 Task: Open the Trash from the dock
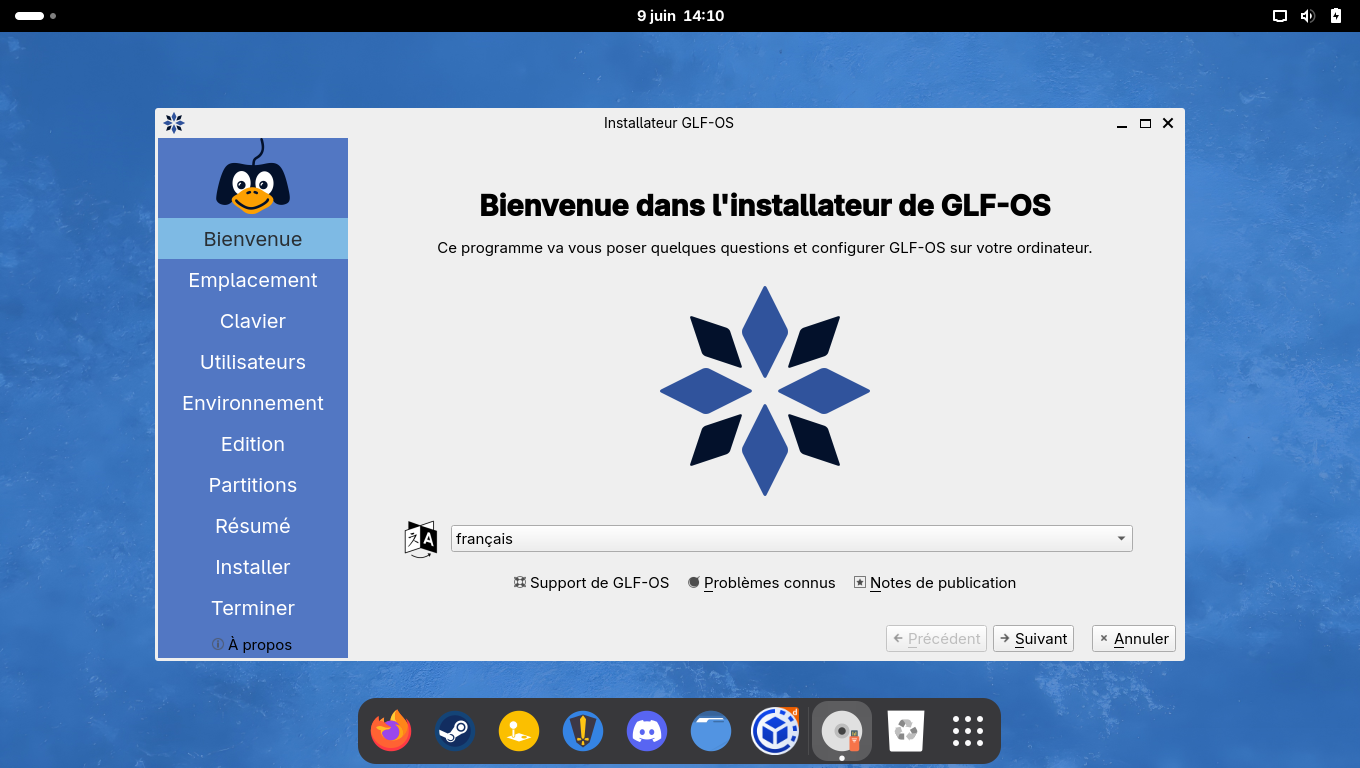tap(906, 731)
